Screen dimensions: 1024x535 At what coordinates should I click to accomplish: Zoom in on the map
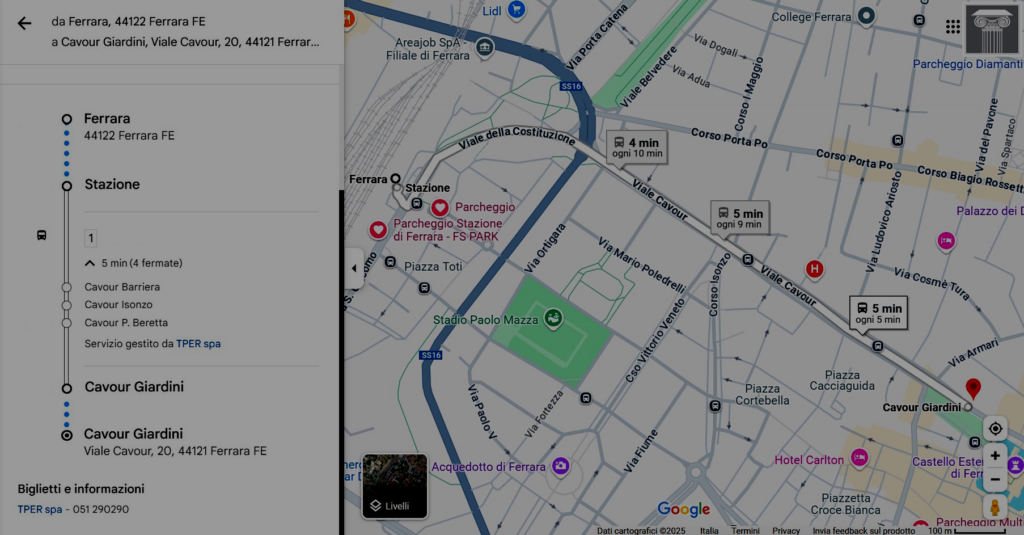pyautogui.click(x=995, y=455)
